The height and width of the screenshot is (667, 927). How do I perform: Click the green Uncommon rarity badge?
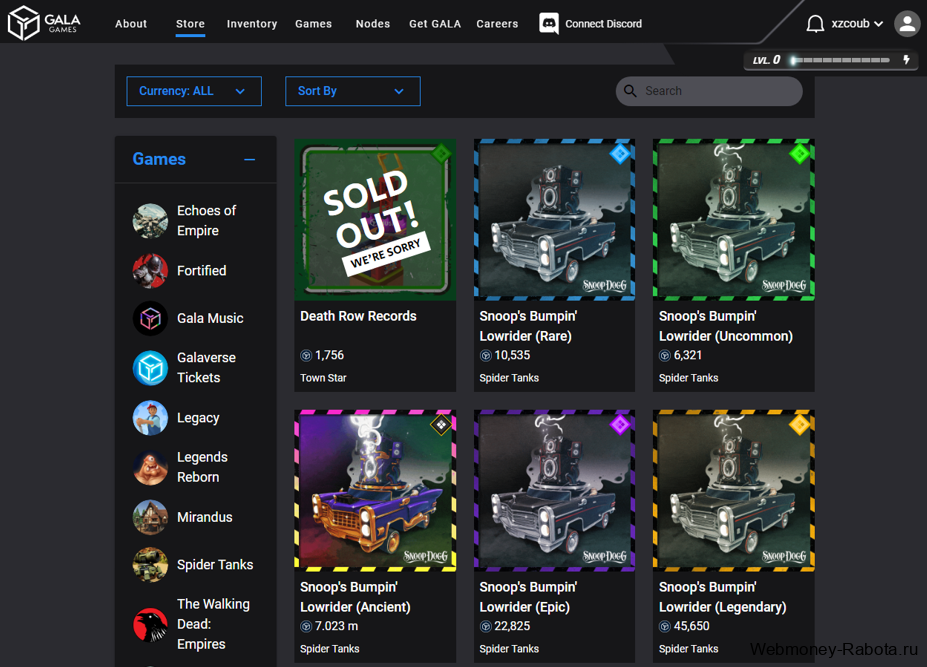coord(799,154)
